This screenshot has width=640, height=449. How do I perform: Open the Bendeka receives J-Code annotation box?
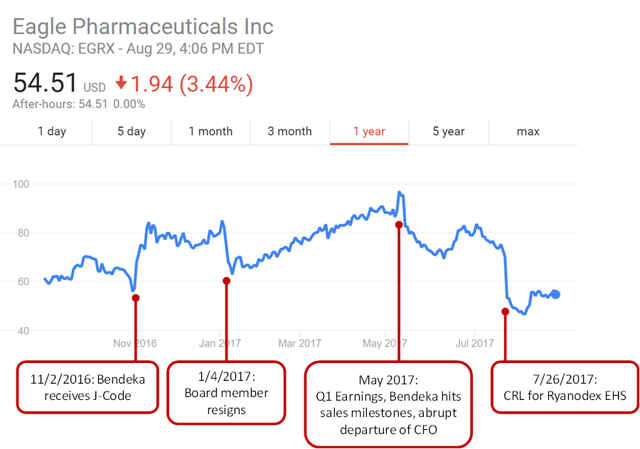point(87,387)
